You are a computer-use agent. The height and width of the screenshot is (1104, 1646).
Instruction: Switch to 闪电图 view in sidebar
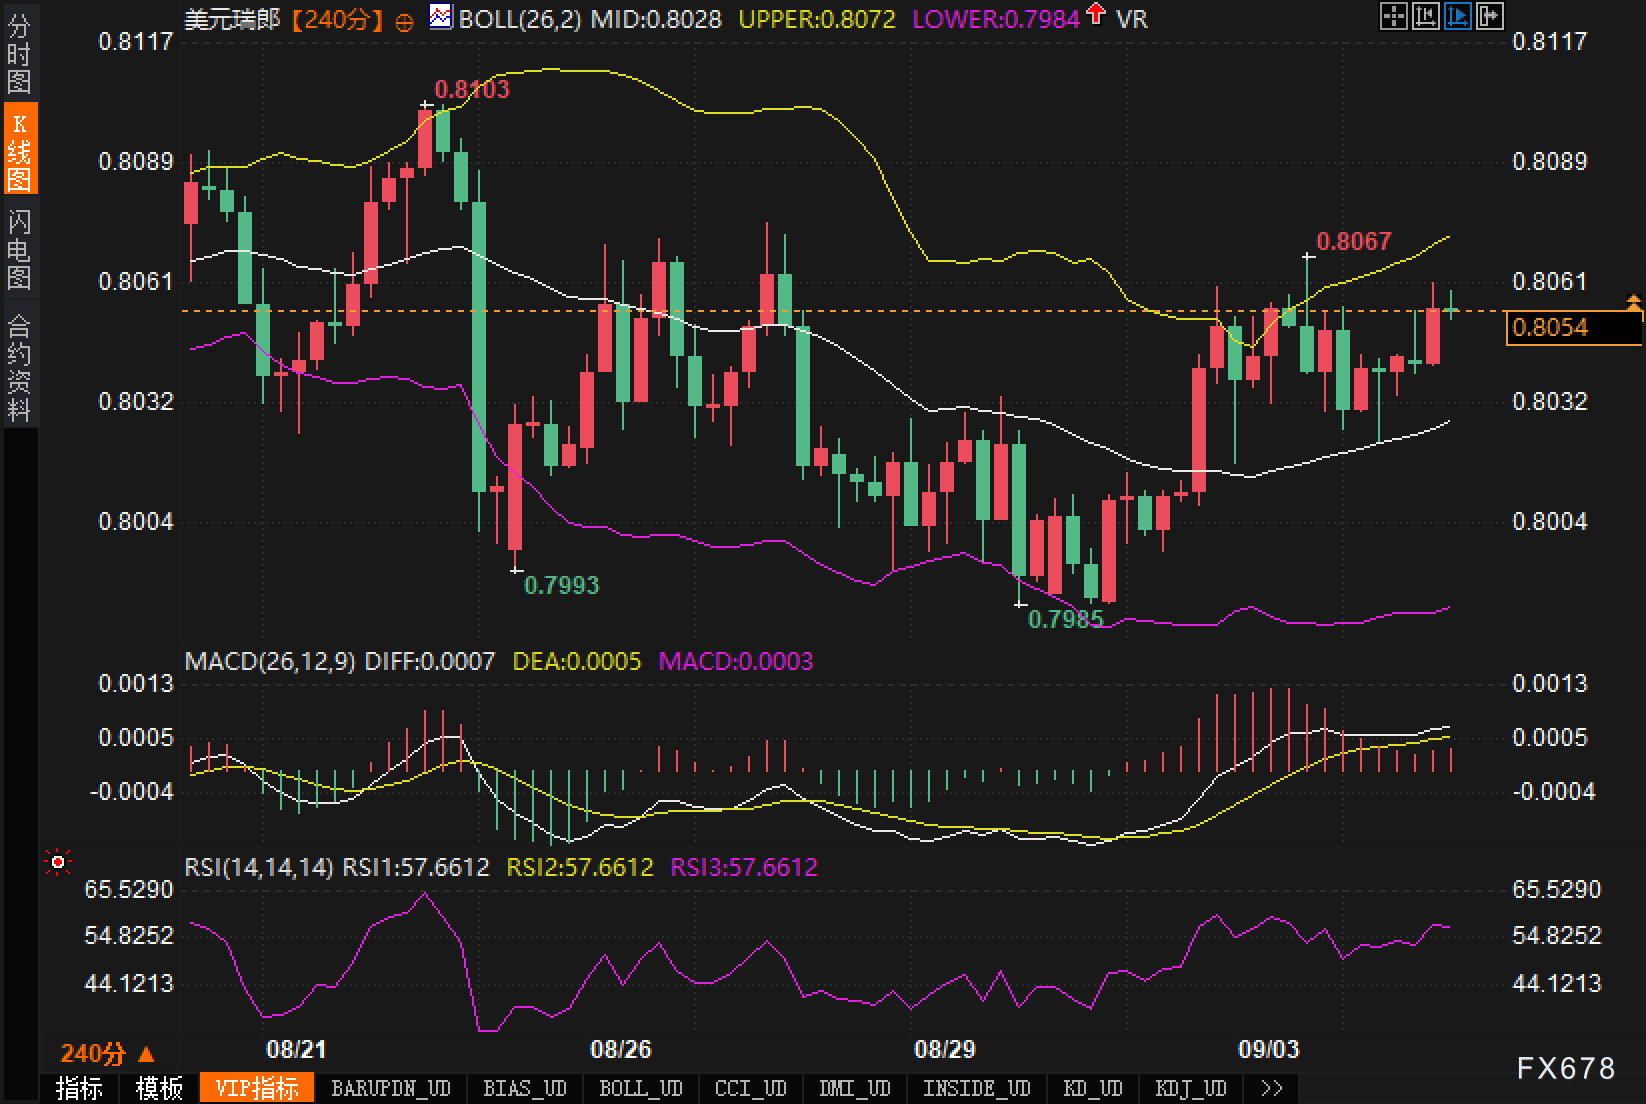pos(19,249)
